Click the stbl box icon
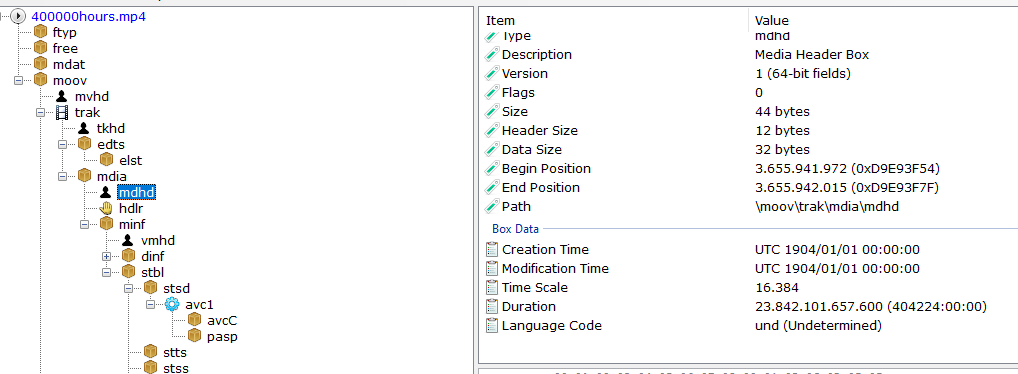The height and width of the screenshot is (374, 1018). pos(129,272)
